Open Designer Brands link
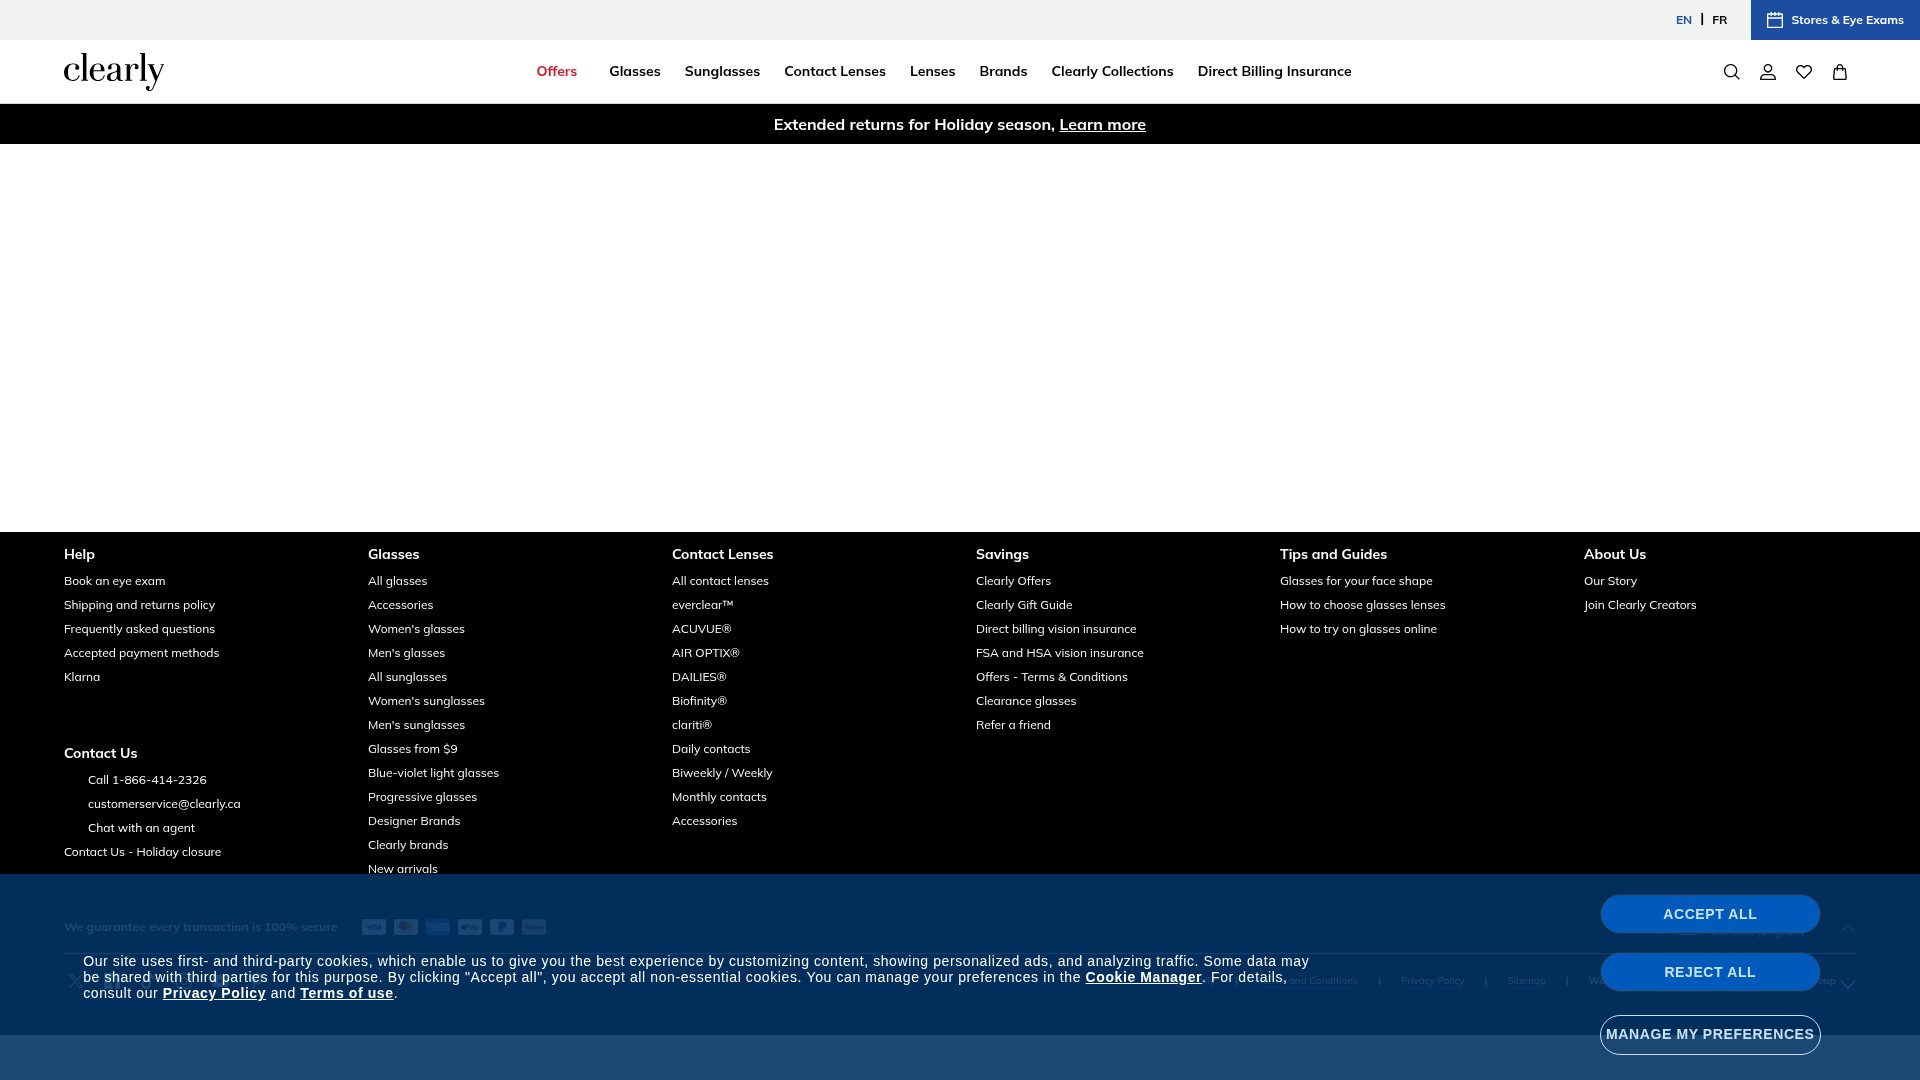This screenshot has width=1920, height=1080. pos(414,821)
